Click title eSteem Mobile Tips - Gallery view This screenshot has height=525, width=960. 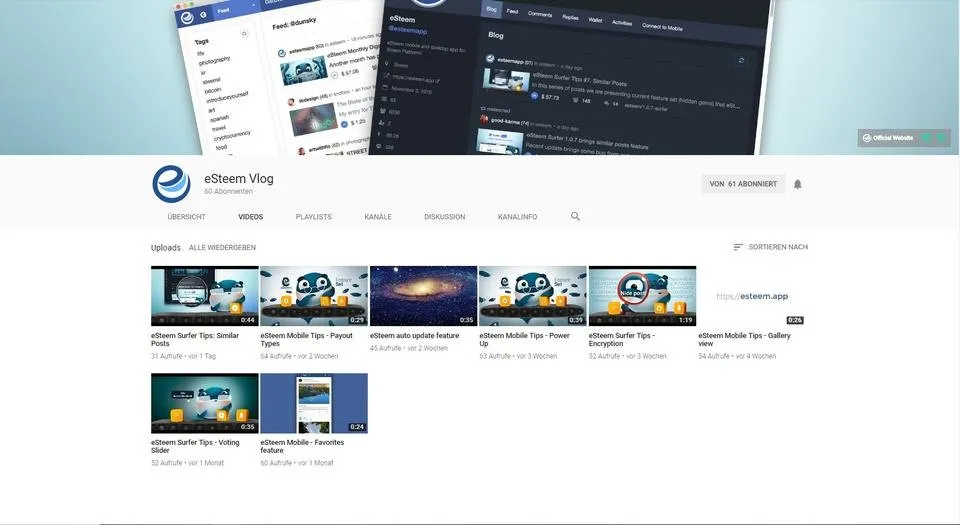point(744,340)
